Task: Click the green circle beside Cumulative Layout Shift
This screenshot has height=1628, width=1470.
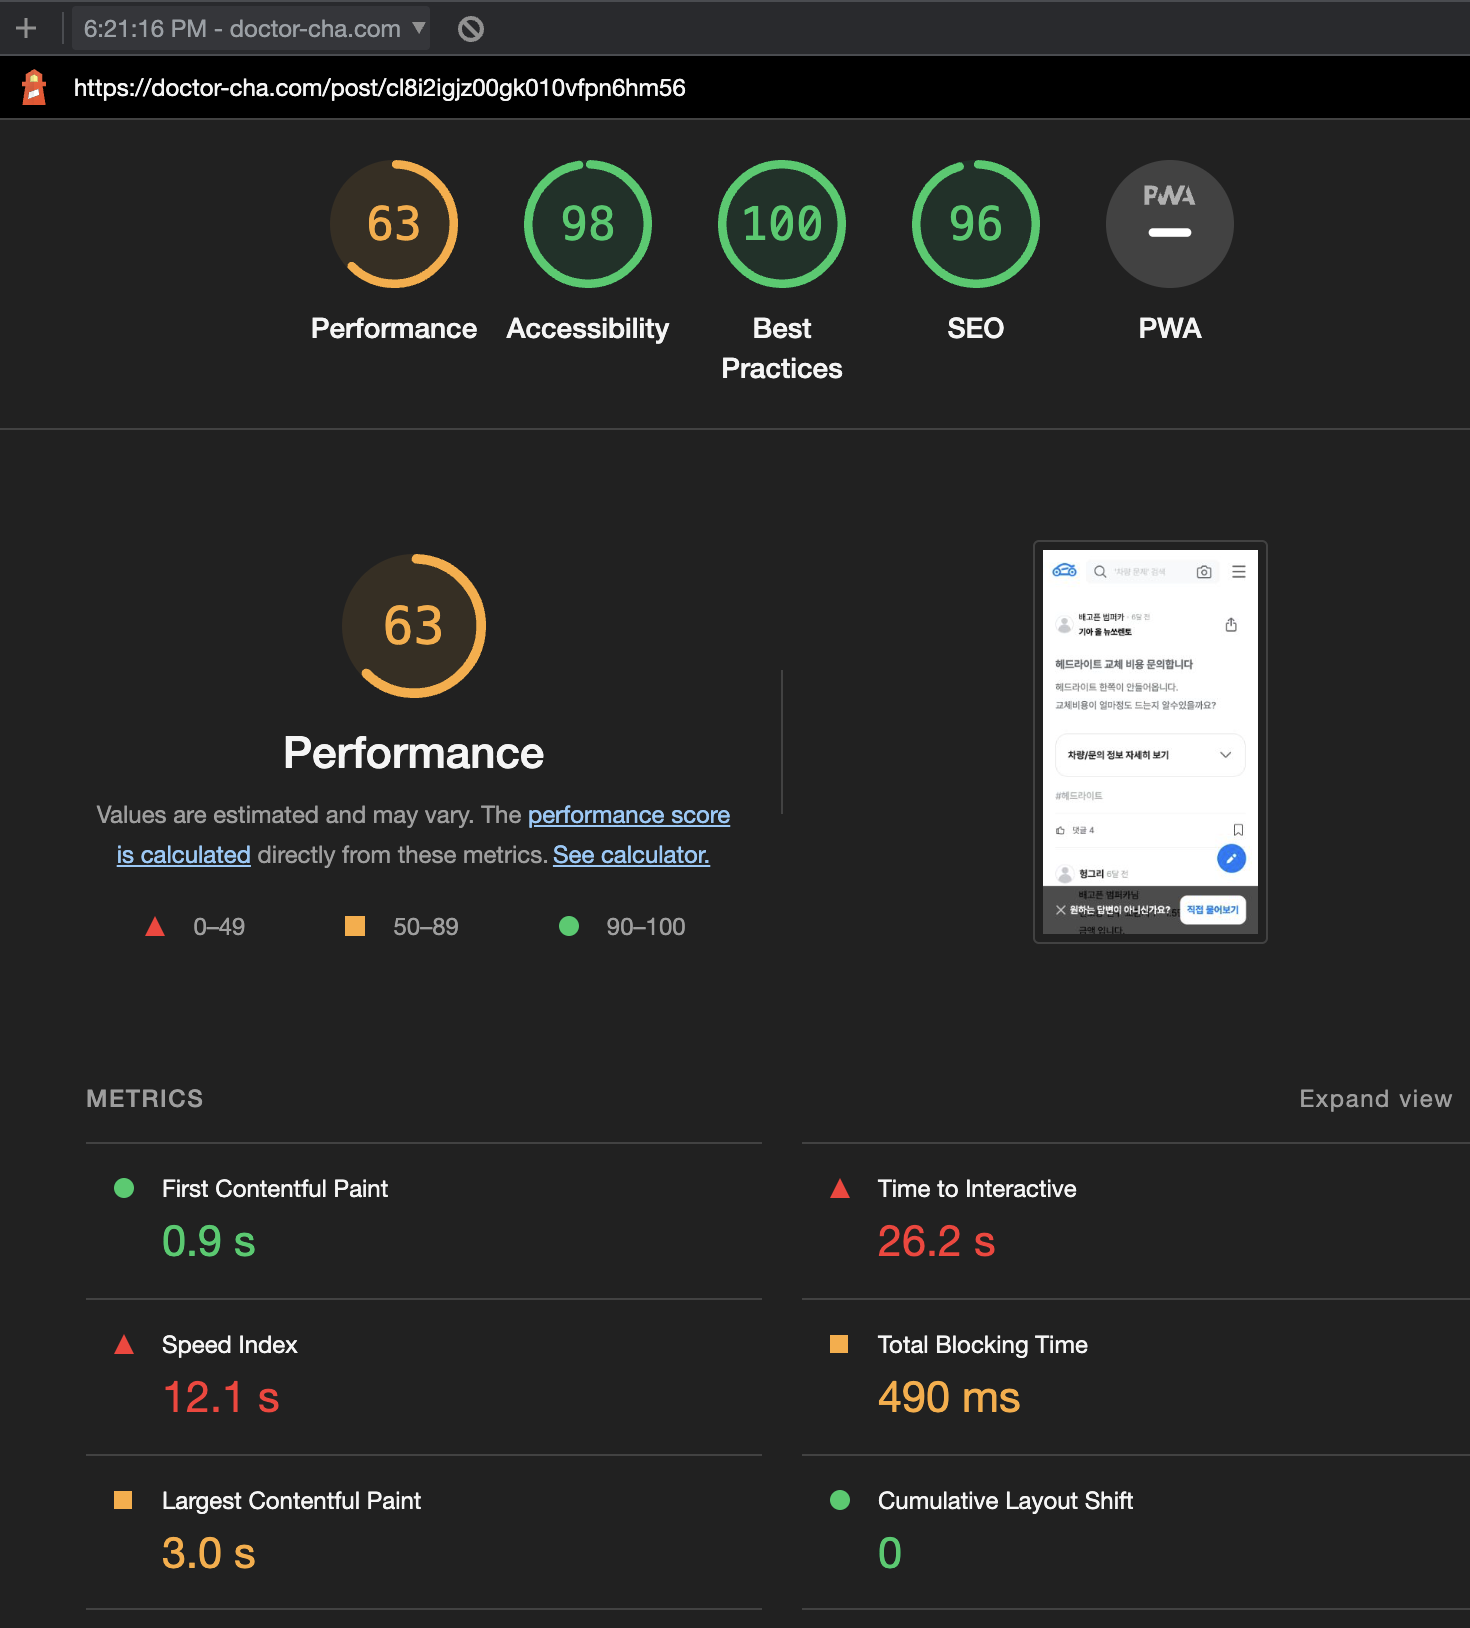Action: (840, 1500)
